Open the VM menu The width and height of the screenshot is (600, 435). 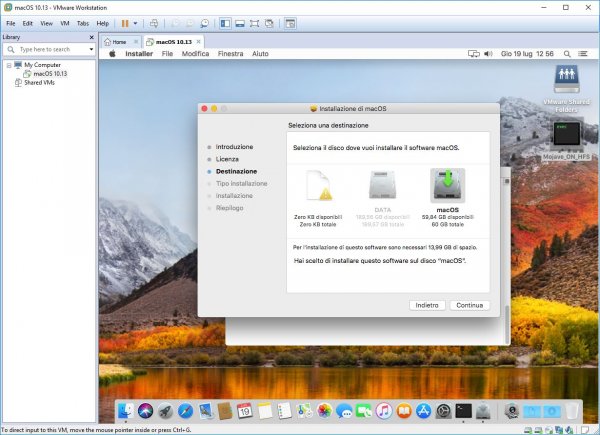coord(65,23)
